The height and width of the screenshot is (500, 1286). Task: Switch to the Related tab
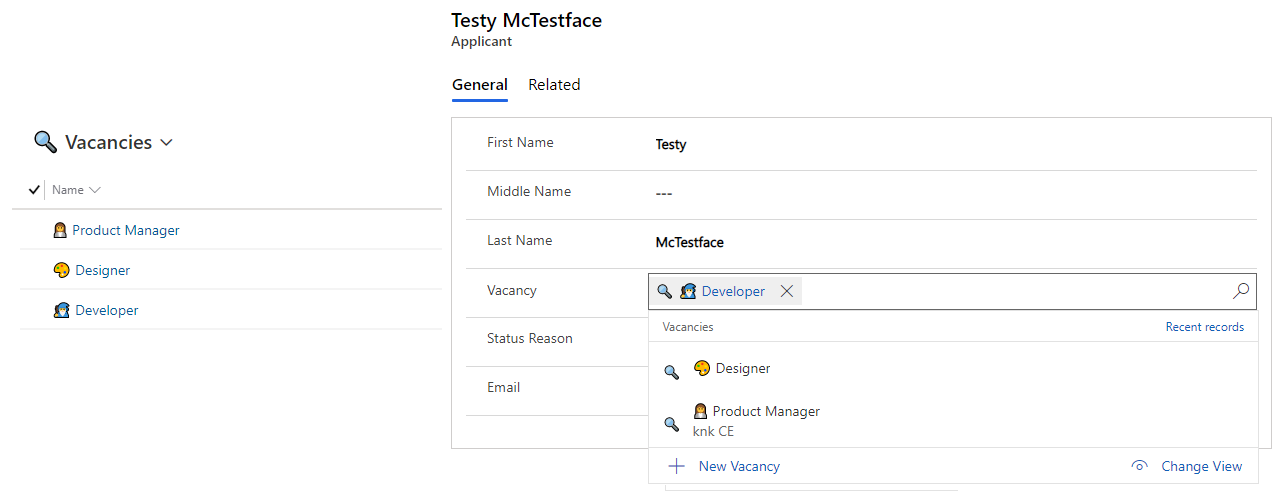click(554, 85)
